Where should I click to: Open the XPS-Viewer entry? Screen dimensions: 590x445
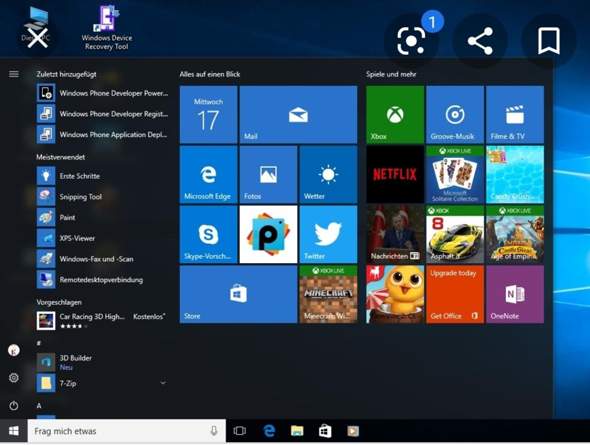[x=102, y=238]
